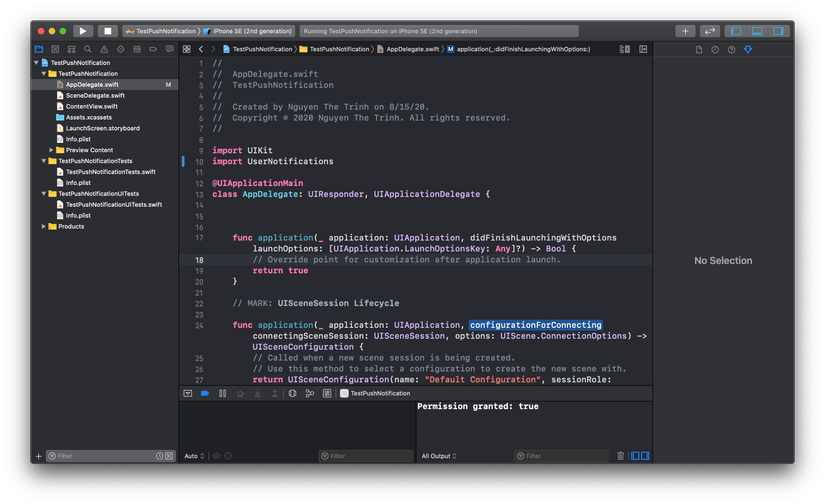This screenshot has width=825, height=504.
Task: Open the Issue navigator warning icon
Action: [104, 49]
